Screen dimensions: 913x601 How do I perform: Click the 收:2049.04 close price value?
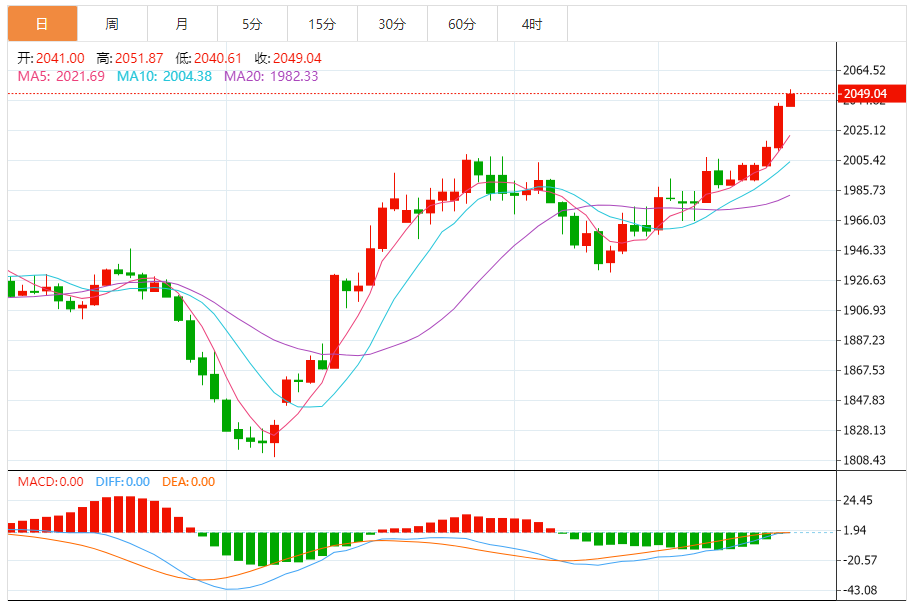[x=288, y=58]
